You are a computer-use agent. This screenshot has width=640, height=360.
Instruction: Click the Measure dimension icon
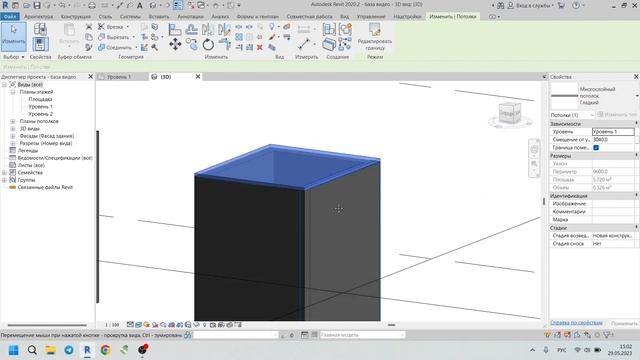pos(304,44)
